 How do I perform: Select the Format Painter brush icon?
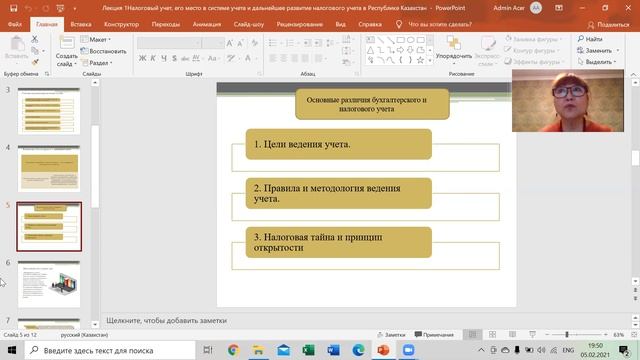tap(35, 62)
